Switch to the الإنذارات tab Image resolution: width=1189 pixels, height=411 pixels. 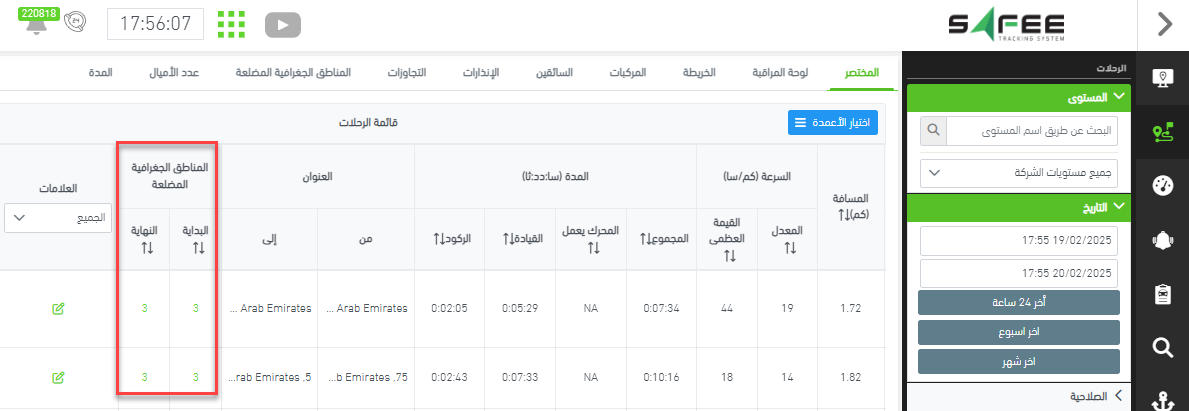click(480, 73)
